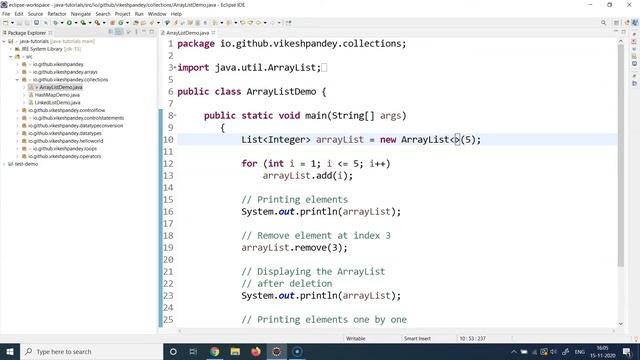Viewport: 640px width, 360px height.
Task: Open the Navigate menu
Action: coord(81,14)
